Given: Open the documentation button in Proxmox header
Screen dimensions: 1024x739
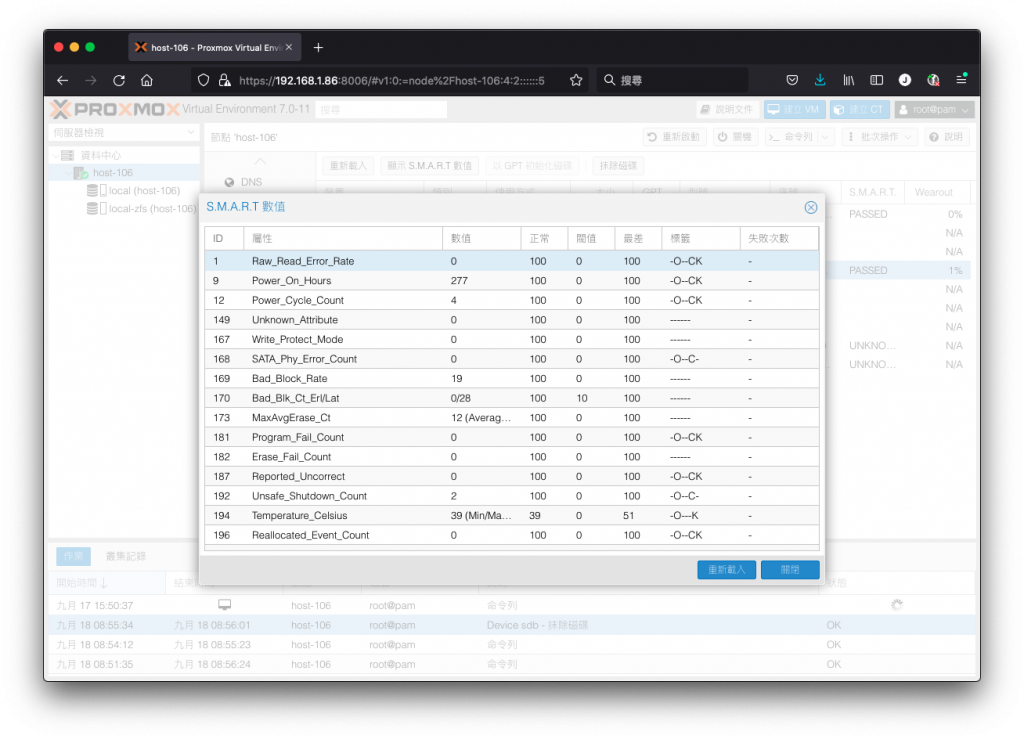Looking at the screenshot, I should 726,110.
